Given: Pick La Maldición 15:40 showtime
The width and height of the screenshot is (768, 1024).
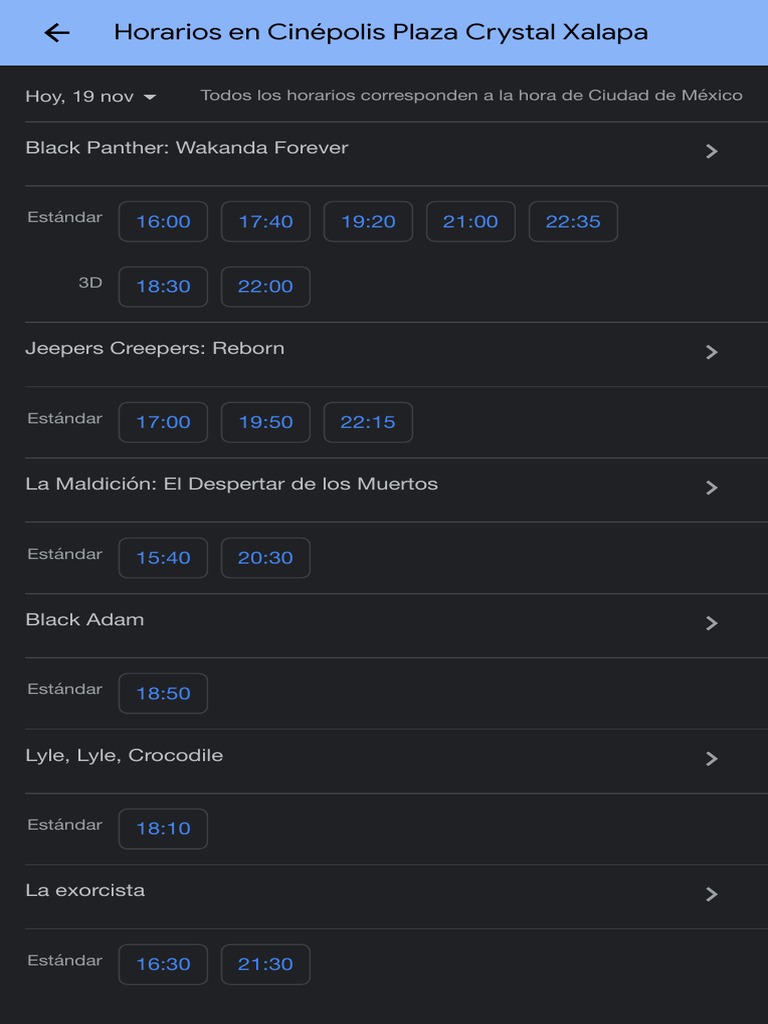Looking at the screenshot, I should (x=163, y=558).
